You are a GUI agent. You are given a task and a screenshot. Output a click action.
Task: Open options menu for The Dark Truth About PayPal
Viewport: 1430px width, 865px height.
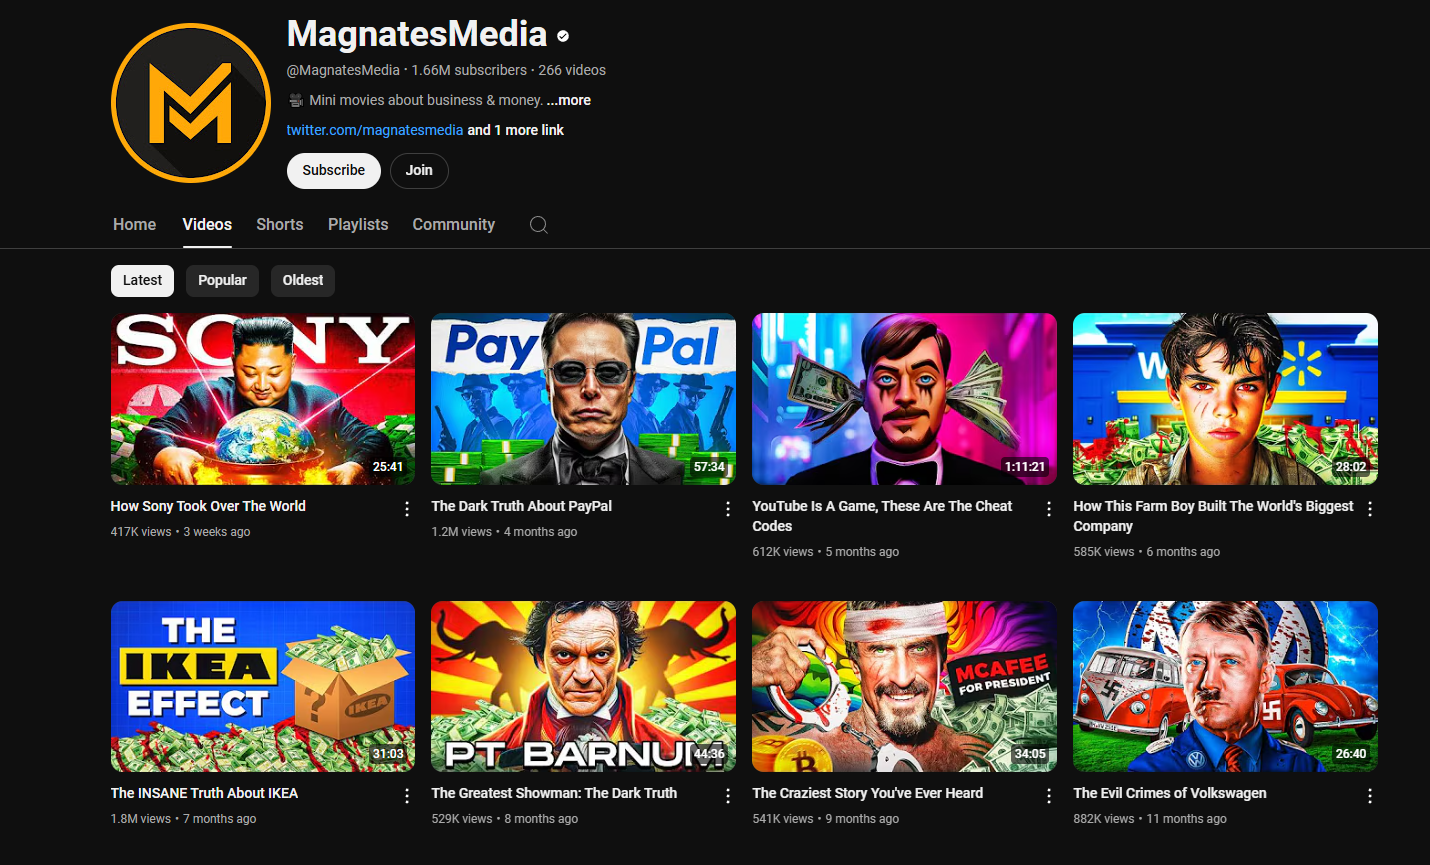728,509
